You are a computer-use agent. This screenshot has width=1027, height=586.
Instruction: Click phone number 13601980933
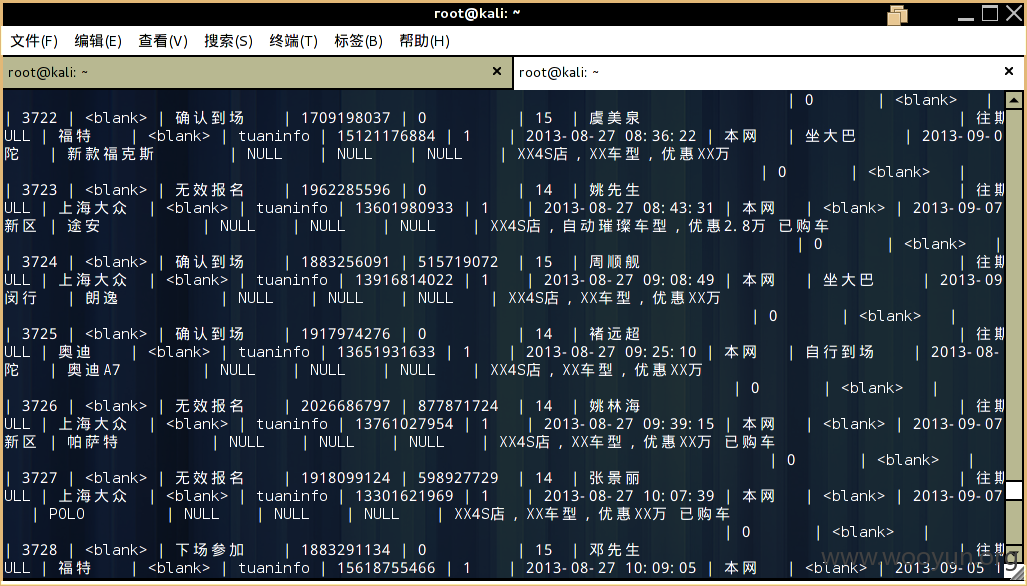click(404, 208)
